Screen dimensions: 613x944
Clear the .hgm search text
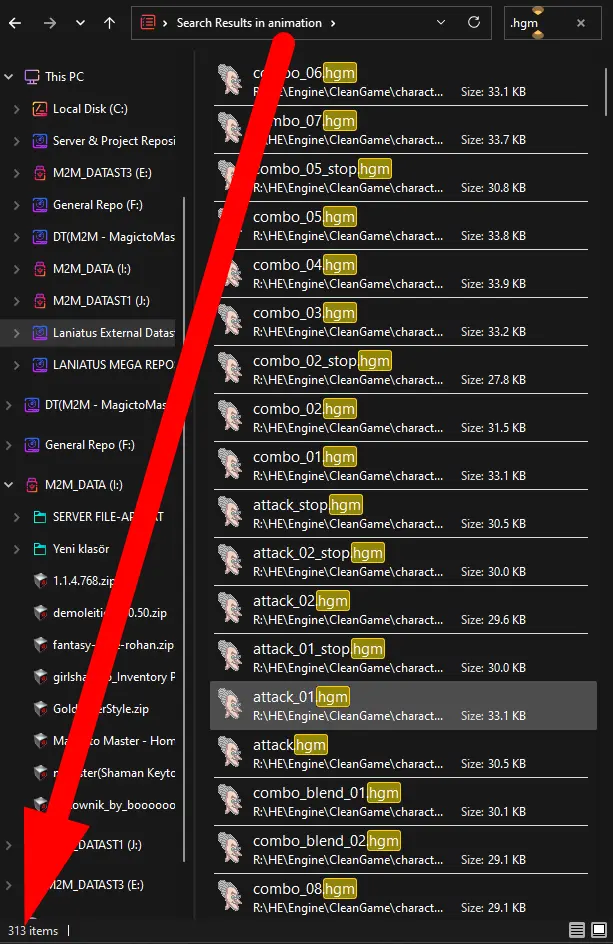580,23
